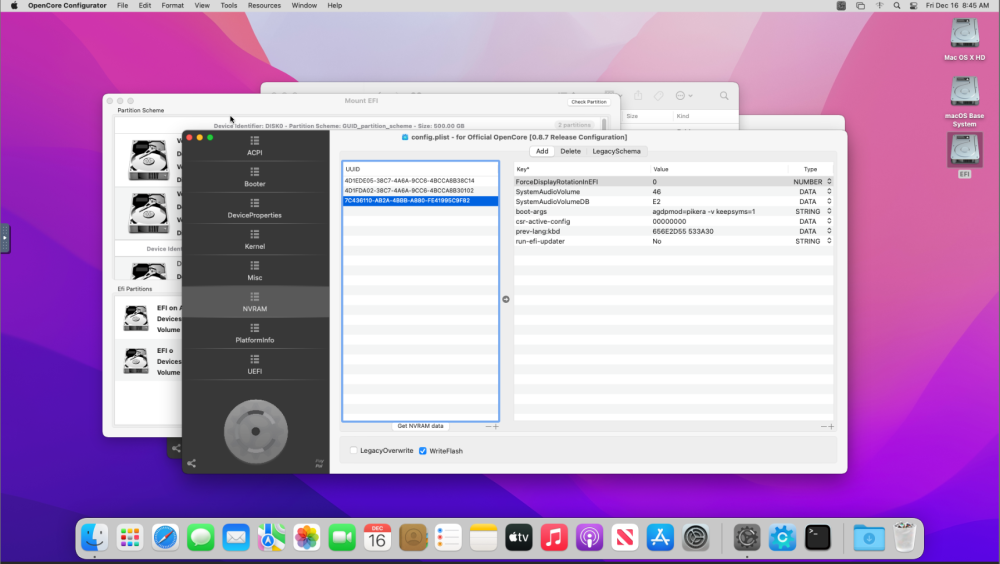Select UUID 4D1EDE05-38C7-4A6A-9CC6-4BCCA8B38C14
The image size is (1000, 564).
(420, 181)
